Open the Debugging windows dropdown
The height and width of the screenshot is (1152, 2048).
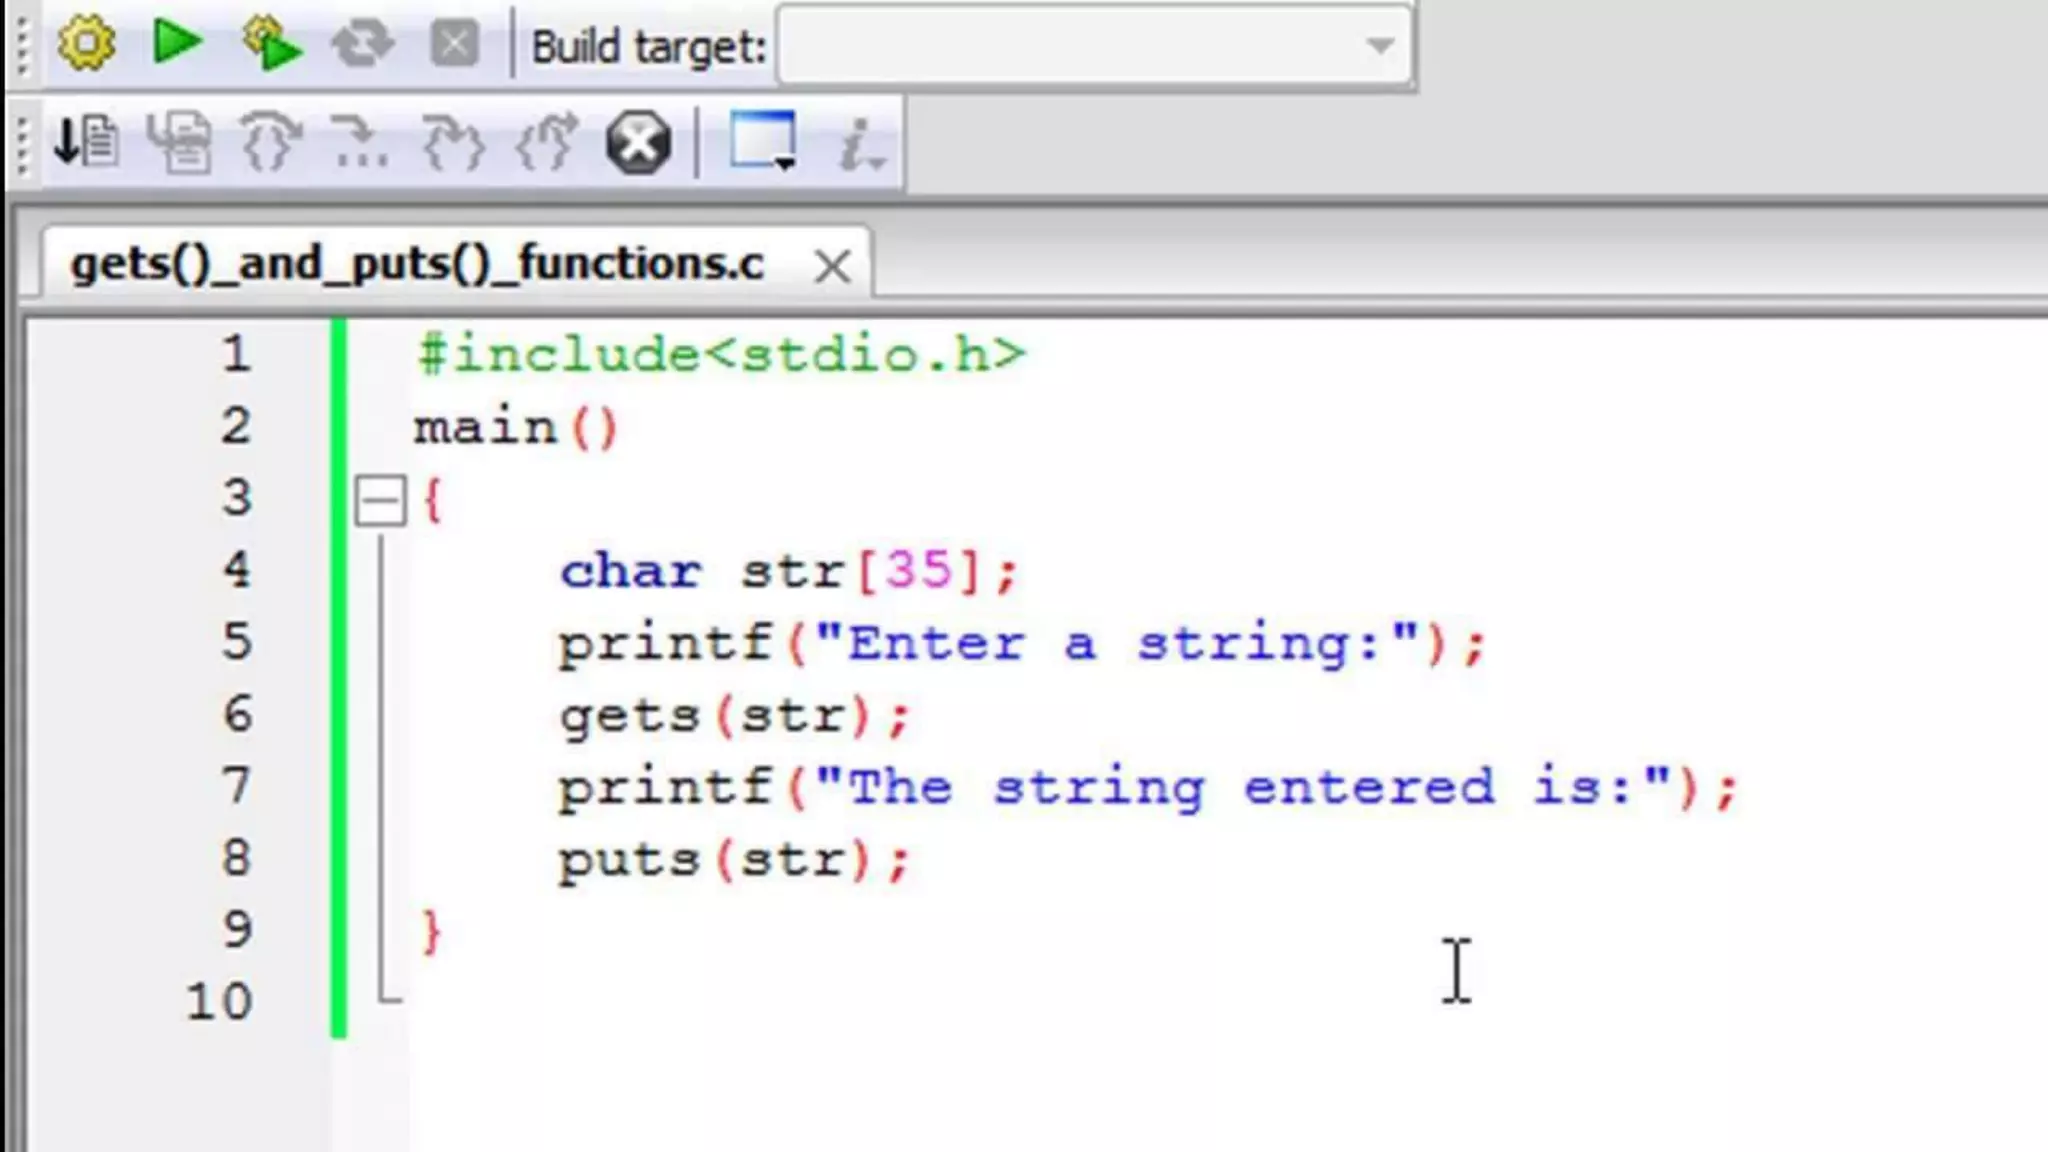[764, 142]
